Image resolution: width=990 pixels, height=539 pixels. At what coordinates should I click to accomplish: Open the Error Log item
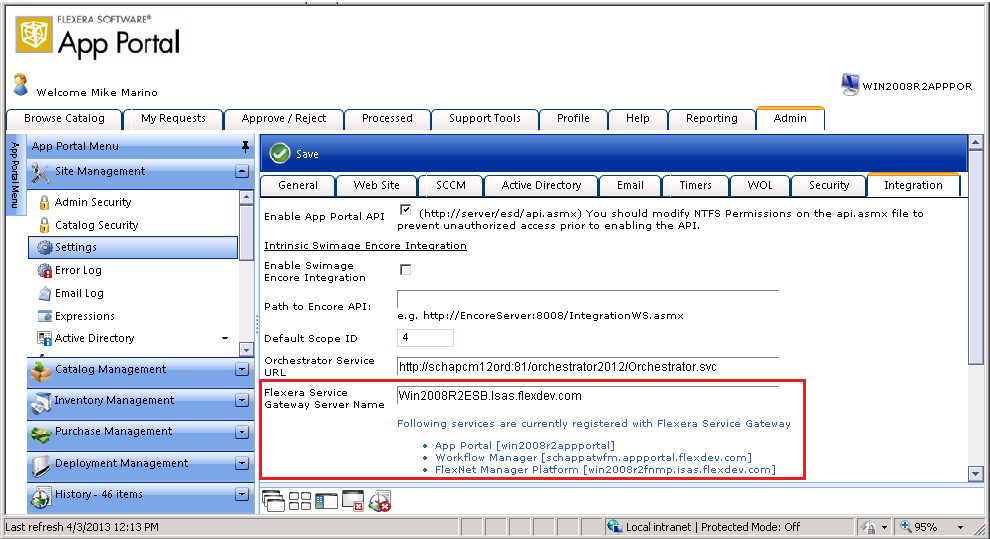click(x=78, y=270)
